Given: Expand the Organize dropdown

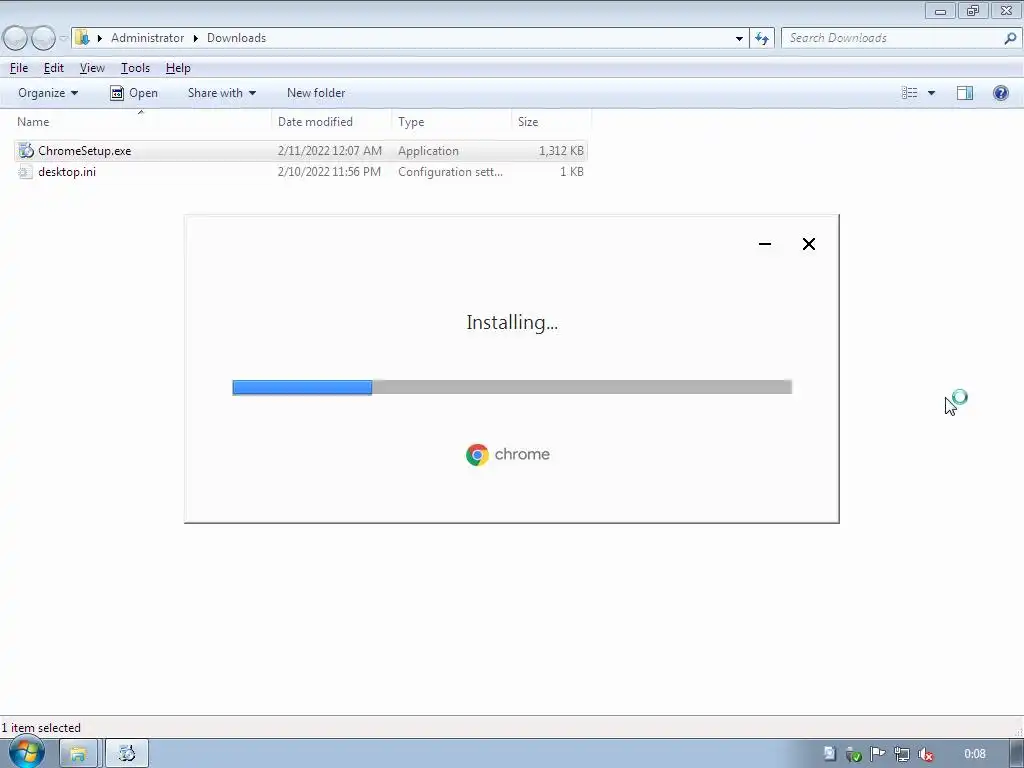Looking at the screenshot, I should pos(48,93).
